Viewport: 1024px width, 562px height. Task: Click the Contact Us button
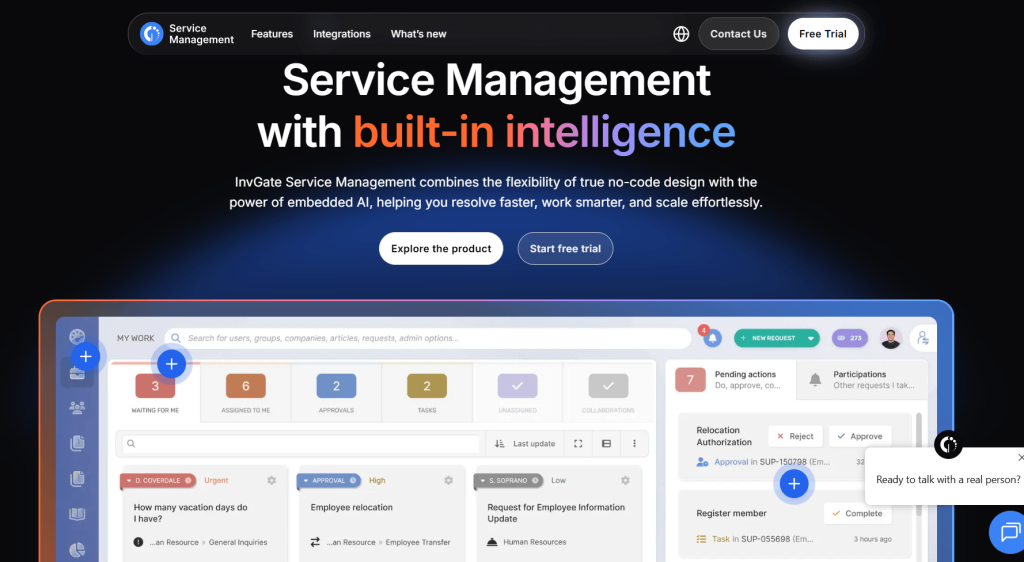click(x=739, y=34)
